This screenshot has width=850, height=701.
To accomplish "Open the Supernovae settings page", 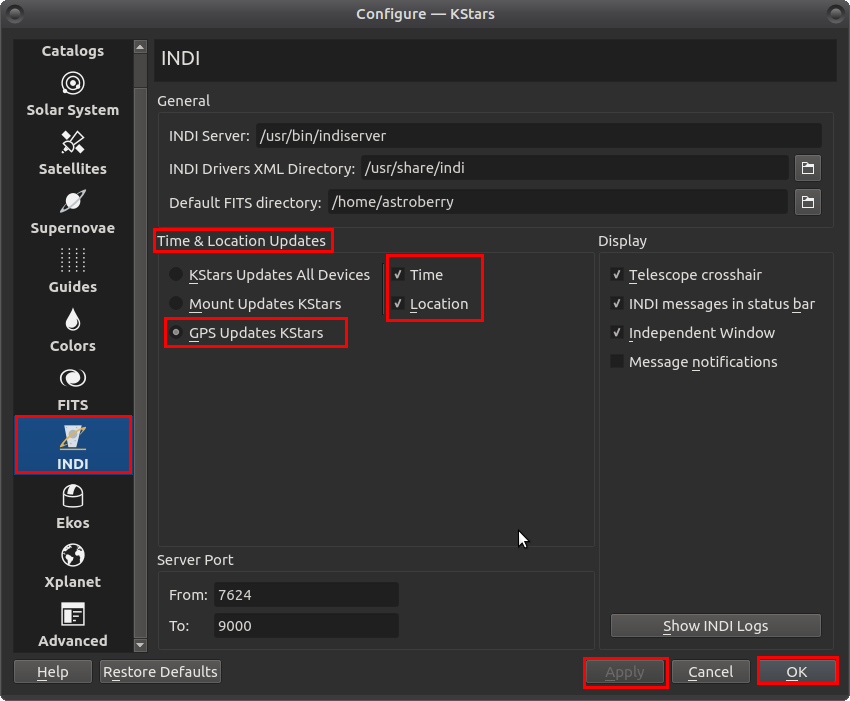I will pyautogui.click(x=72, y=213).
